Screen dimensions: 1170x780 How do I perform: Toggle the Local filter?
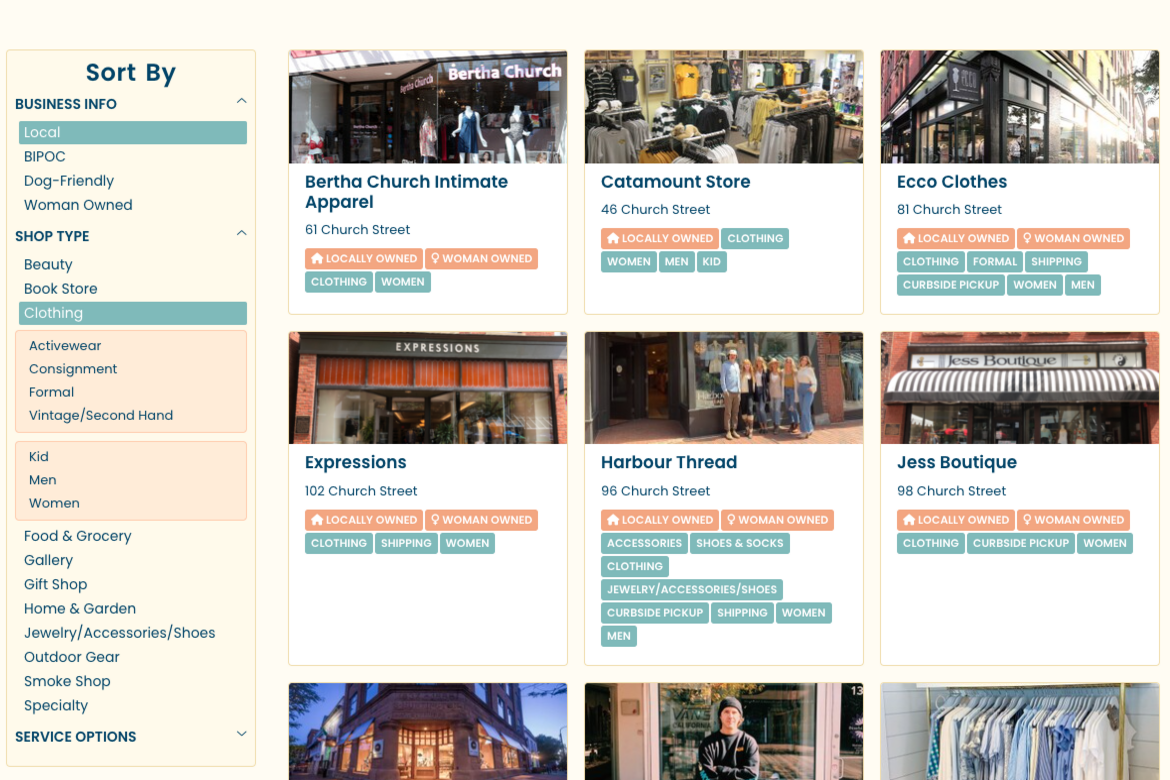(133, 132)
